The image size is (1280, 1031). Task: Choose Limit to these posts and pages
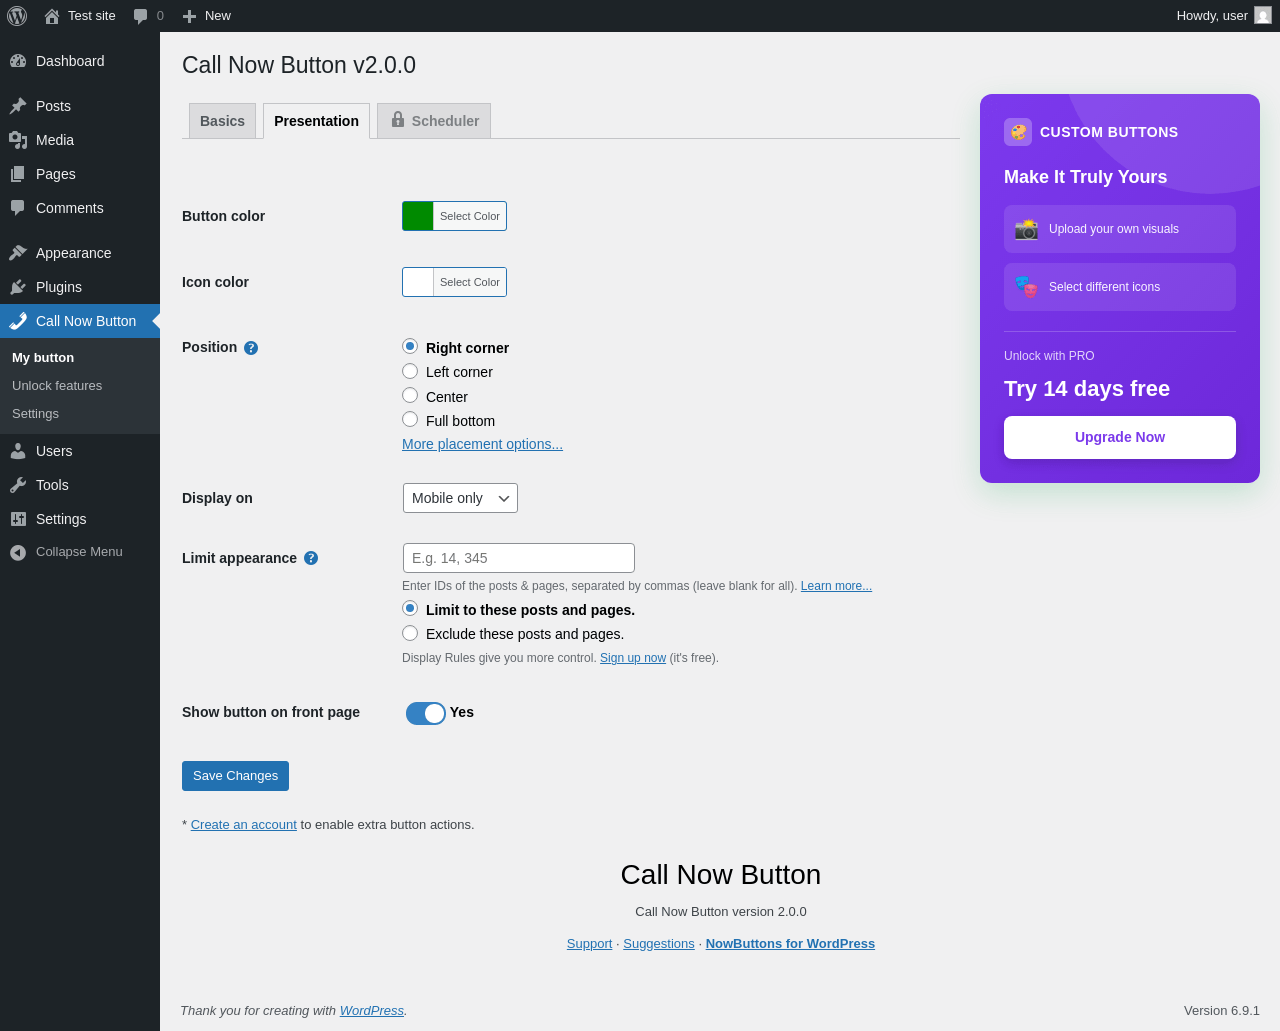pos(410,608)
